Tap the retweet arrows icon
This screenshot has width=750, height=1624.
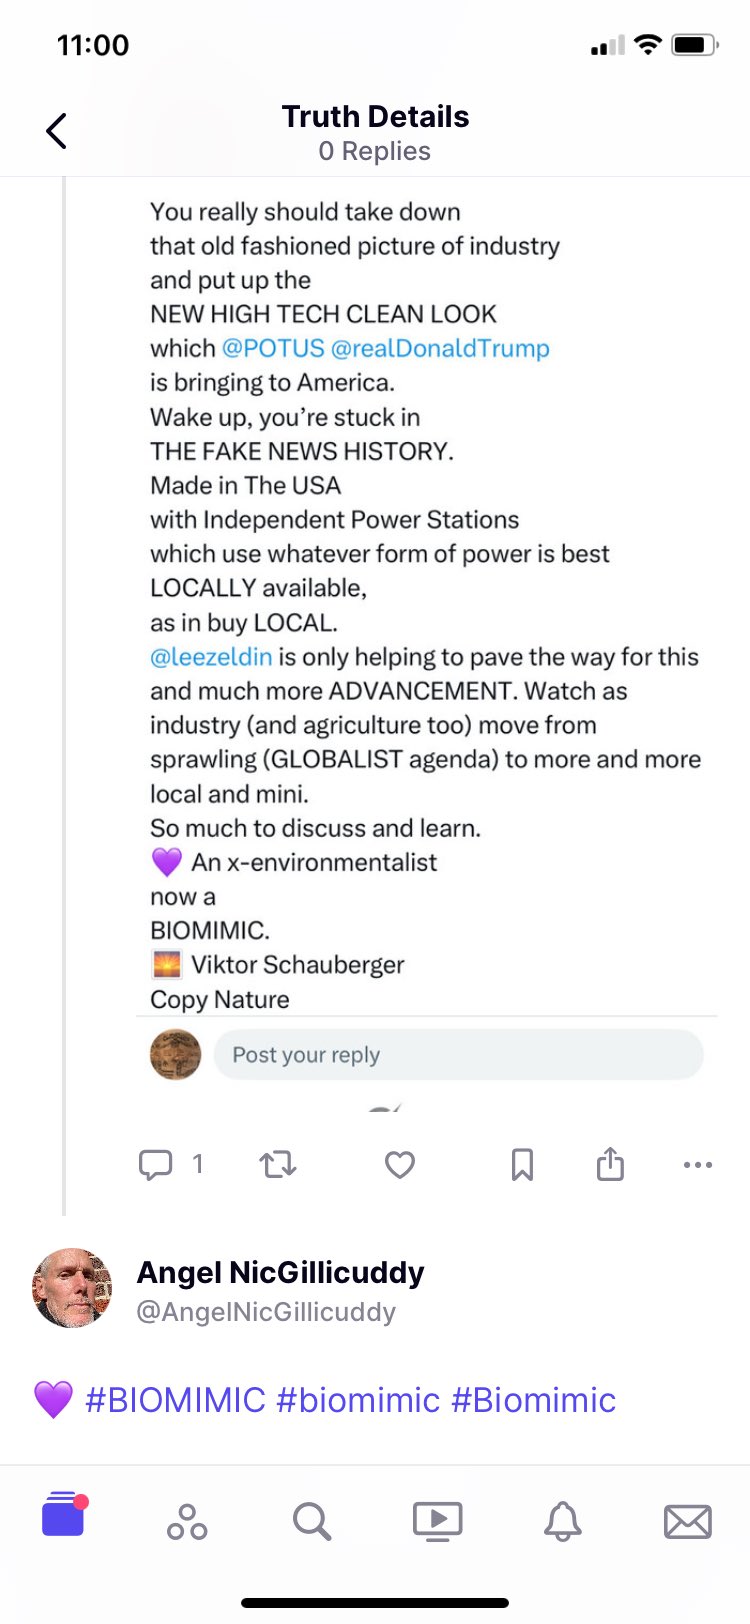(278, 1165)
